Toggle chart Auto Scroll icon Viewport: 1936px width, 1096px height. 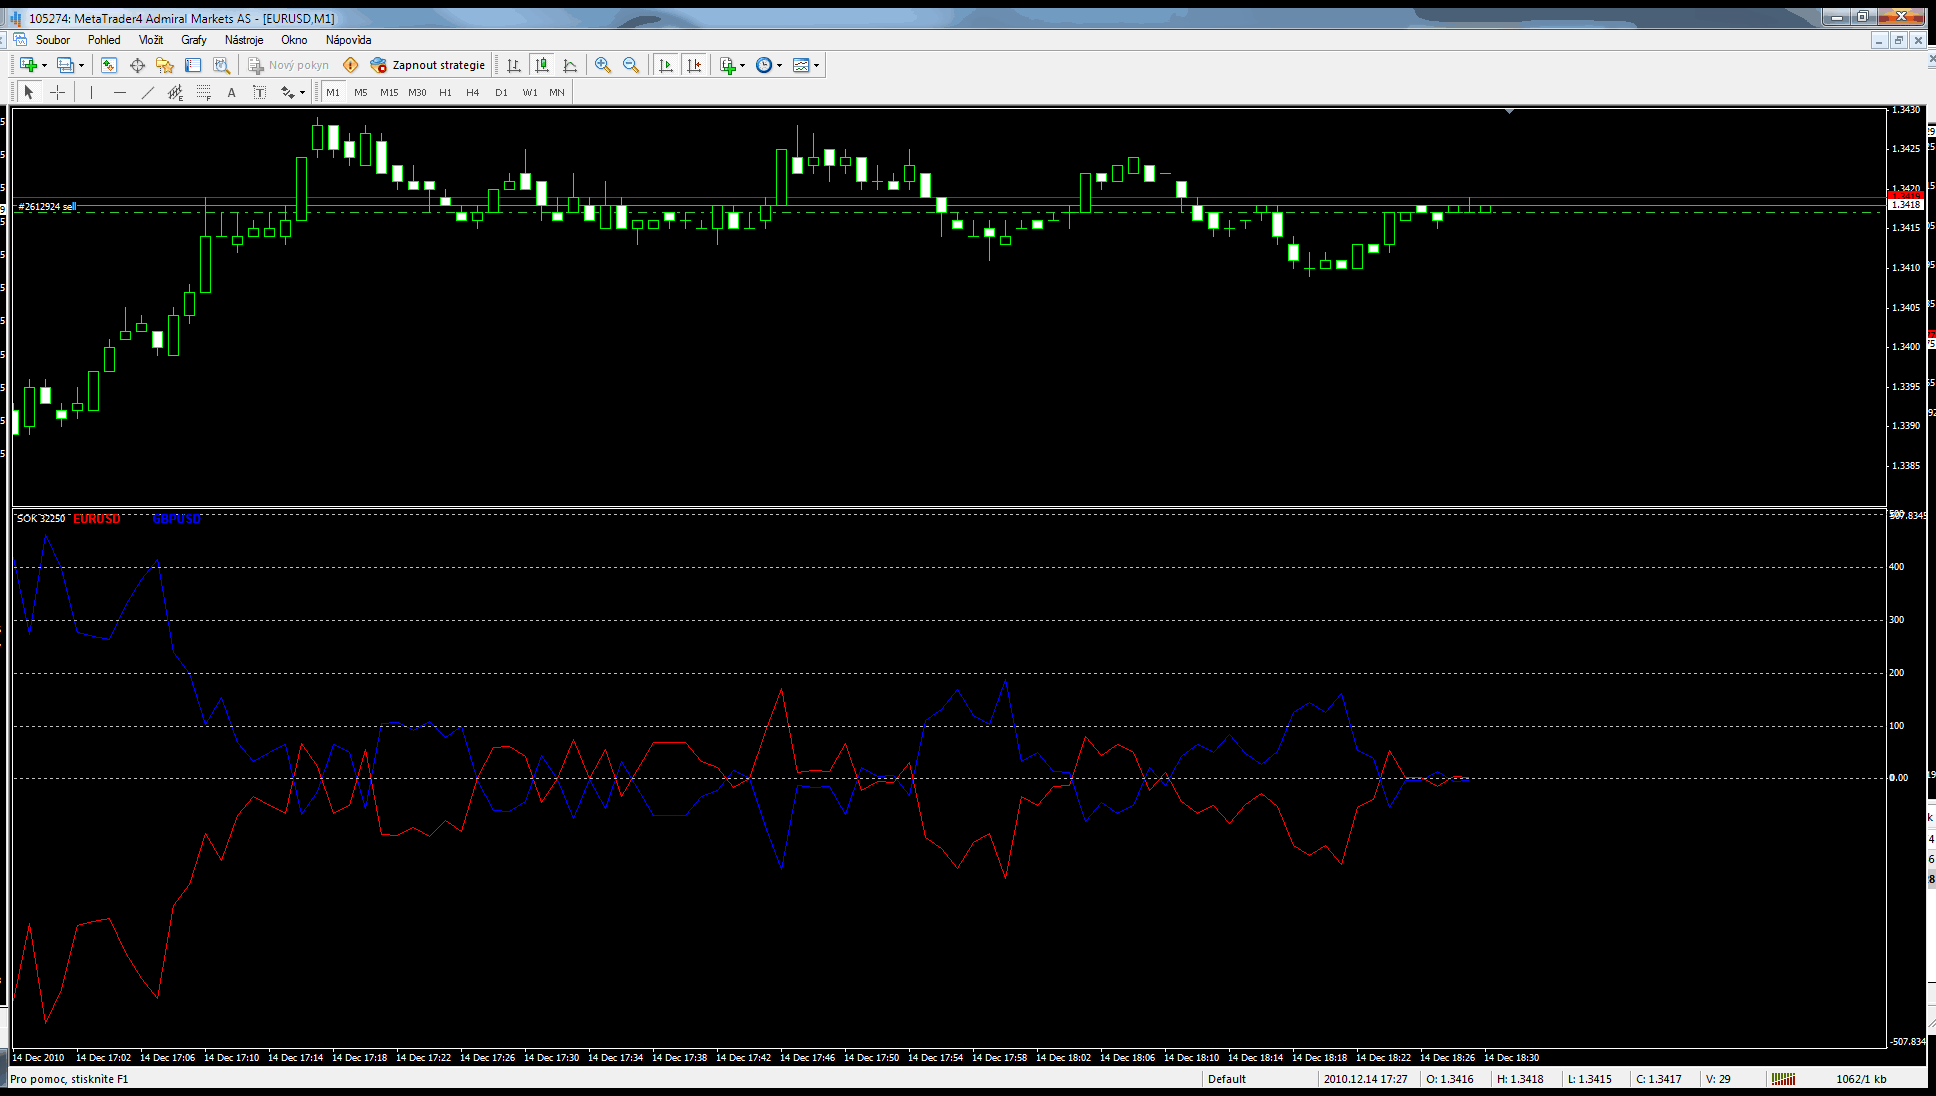[666, 65]
